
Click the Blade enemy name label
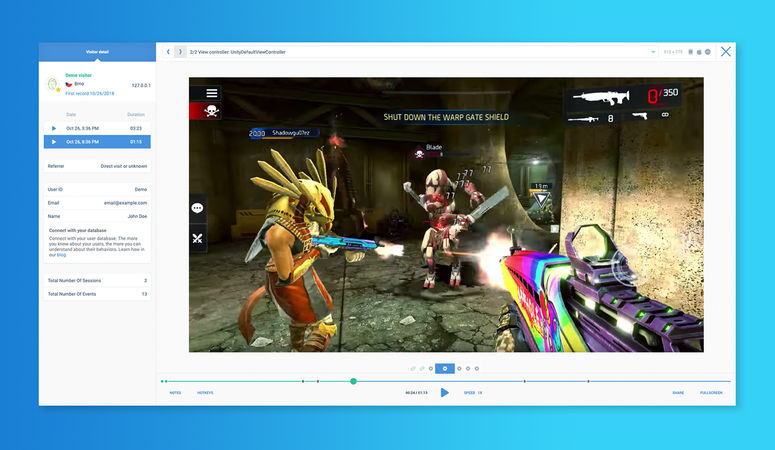(x=433, y=147)
